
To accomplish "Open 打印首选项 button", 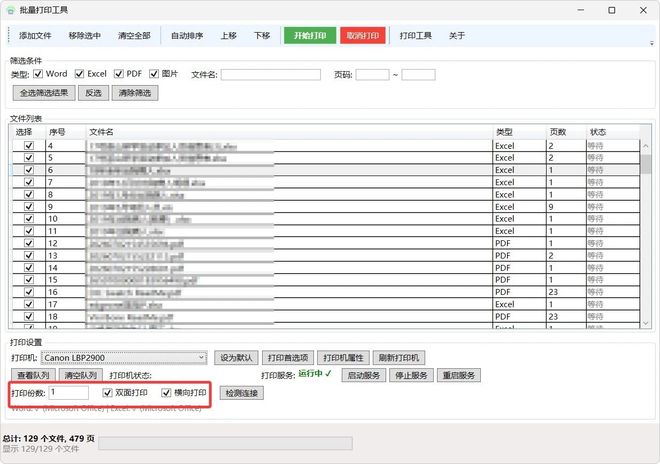I will tap(288, 358).
